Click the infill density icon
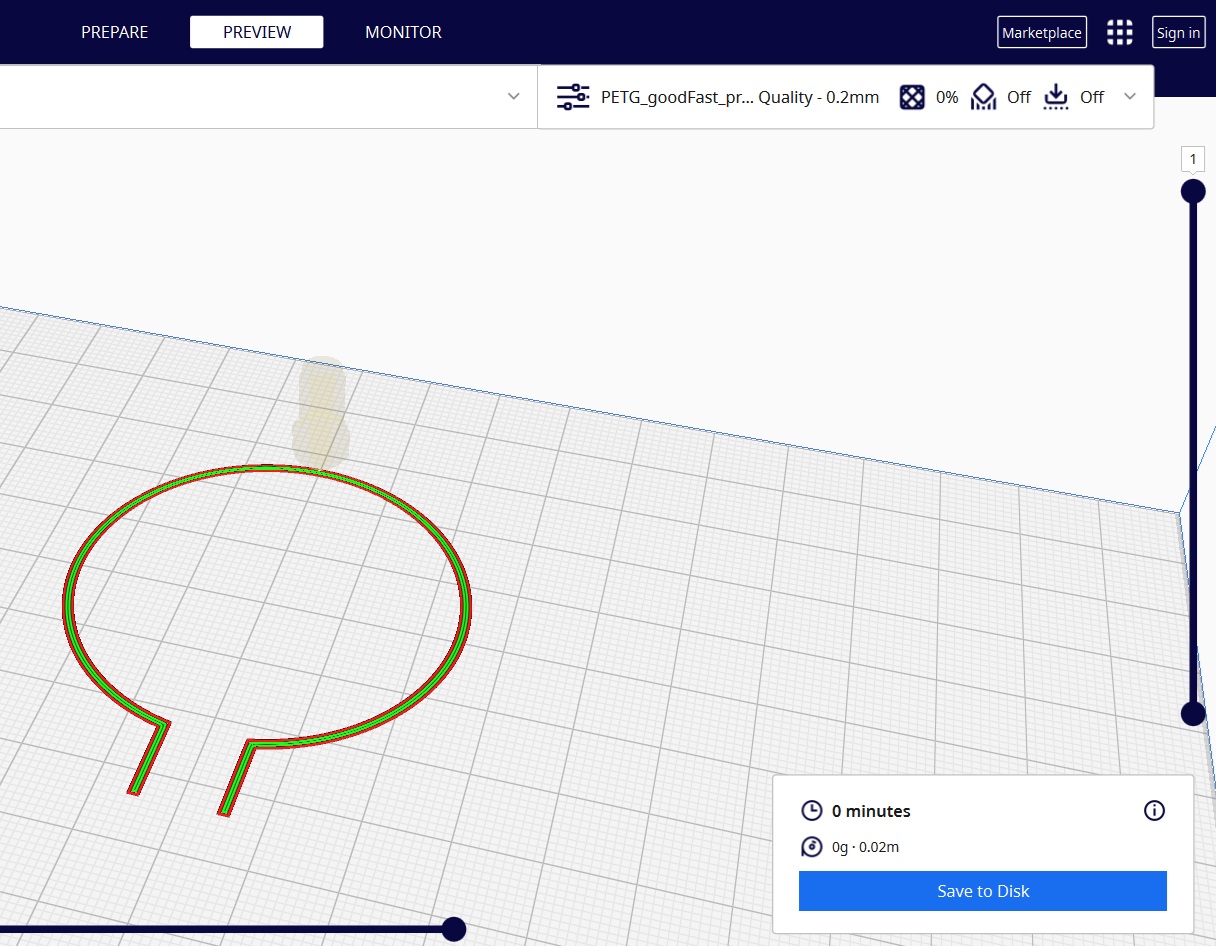 [912, 97]
